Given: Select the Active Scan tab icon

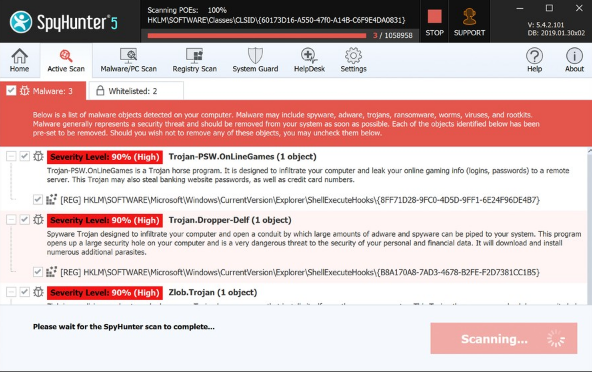Looking at the screenshot, I should 66,56.
